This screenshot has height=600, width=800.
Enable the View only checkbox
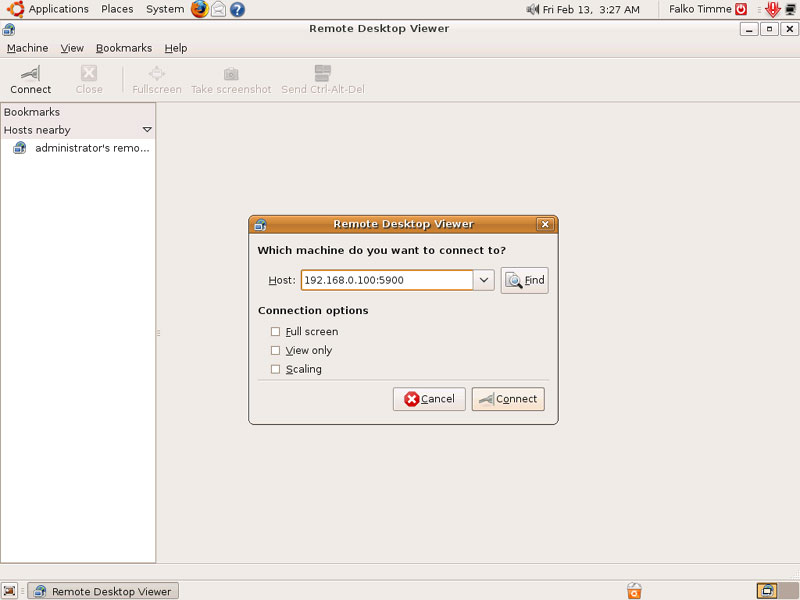point(276,351)
